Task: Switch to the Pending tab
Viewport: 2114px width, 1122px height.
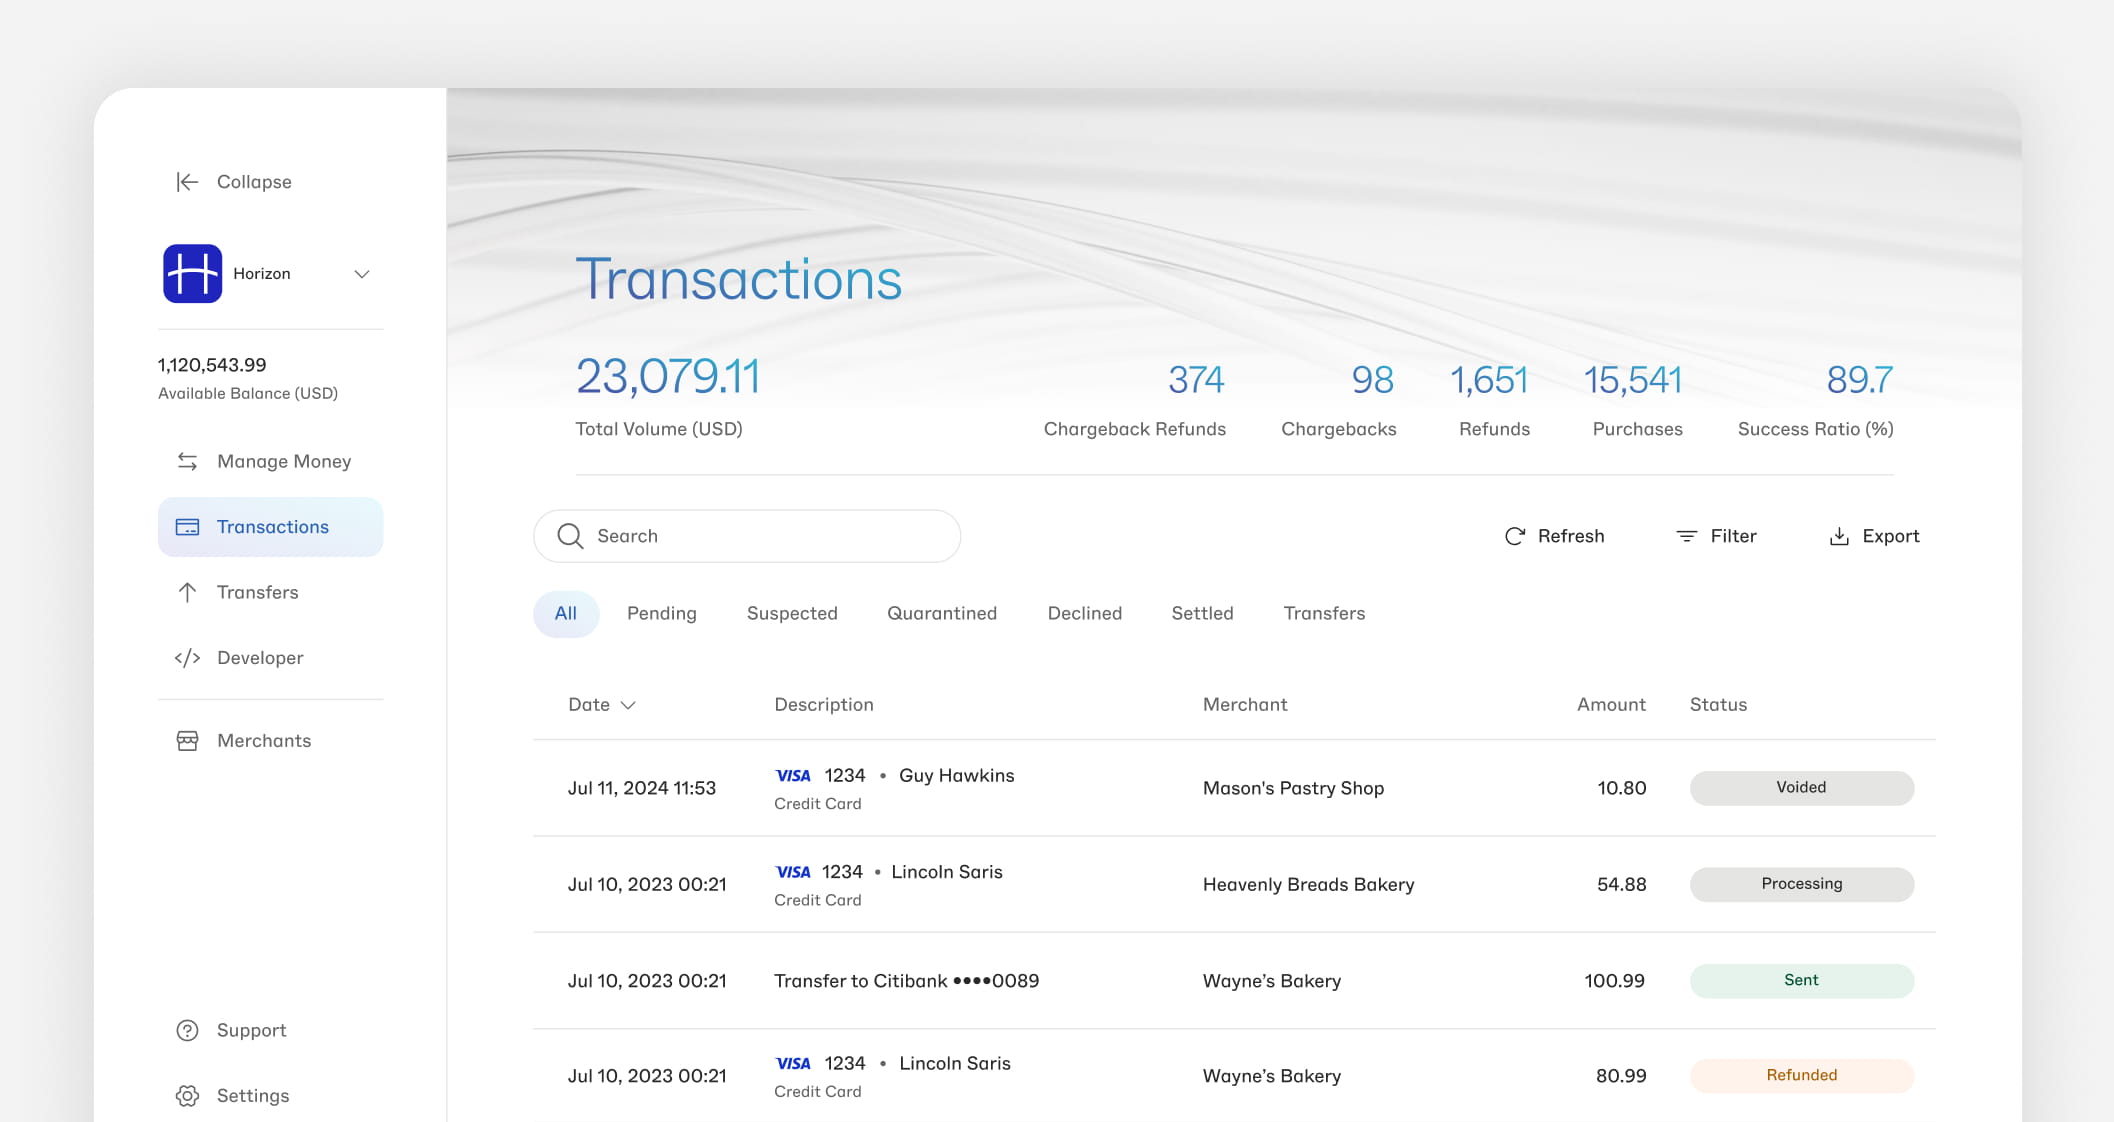Action: tap(661, 613)
